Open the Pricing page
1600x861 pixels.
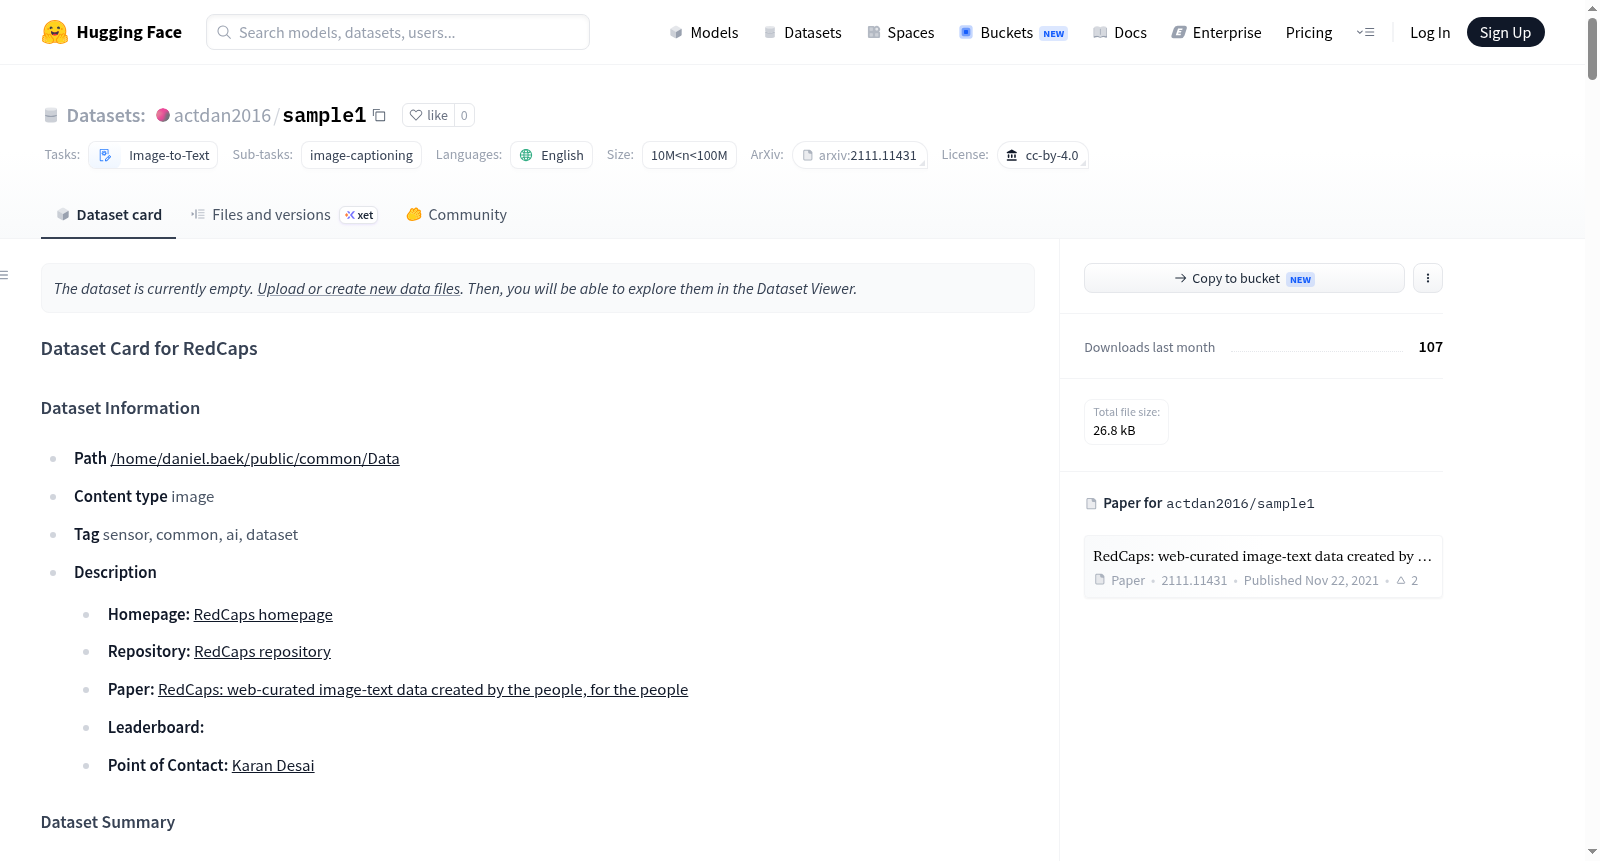[1309, 32]
